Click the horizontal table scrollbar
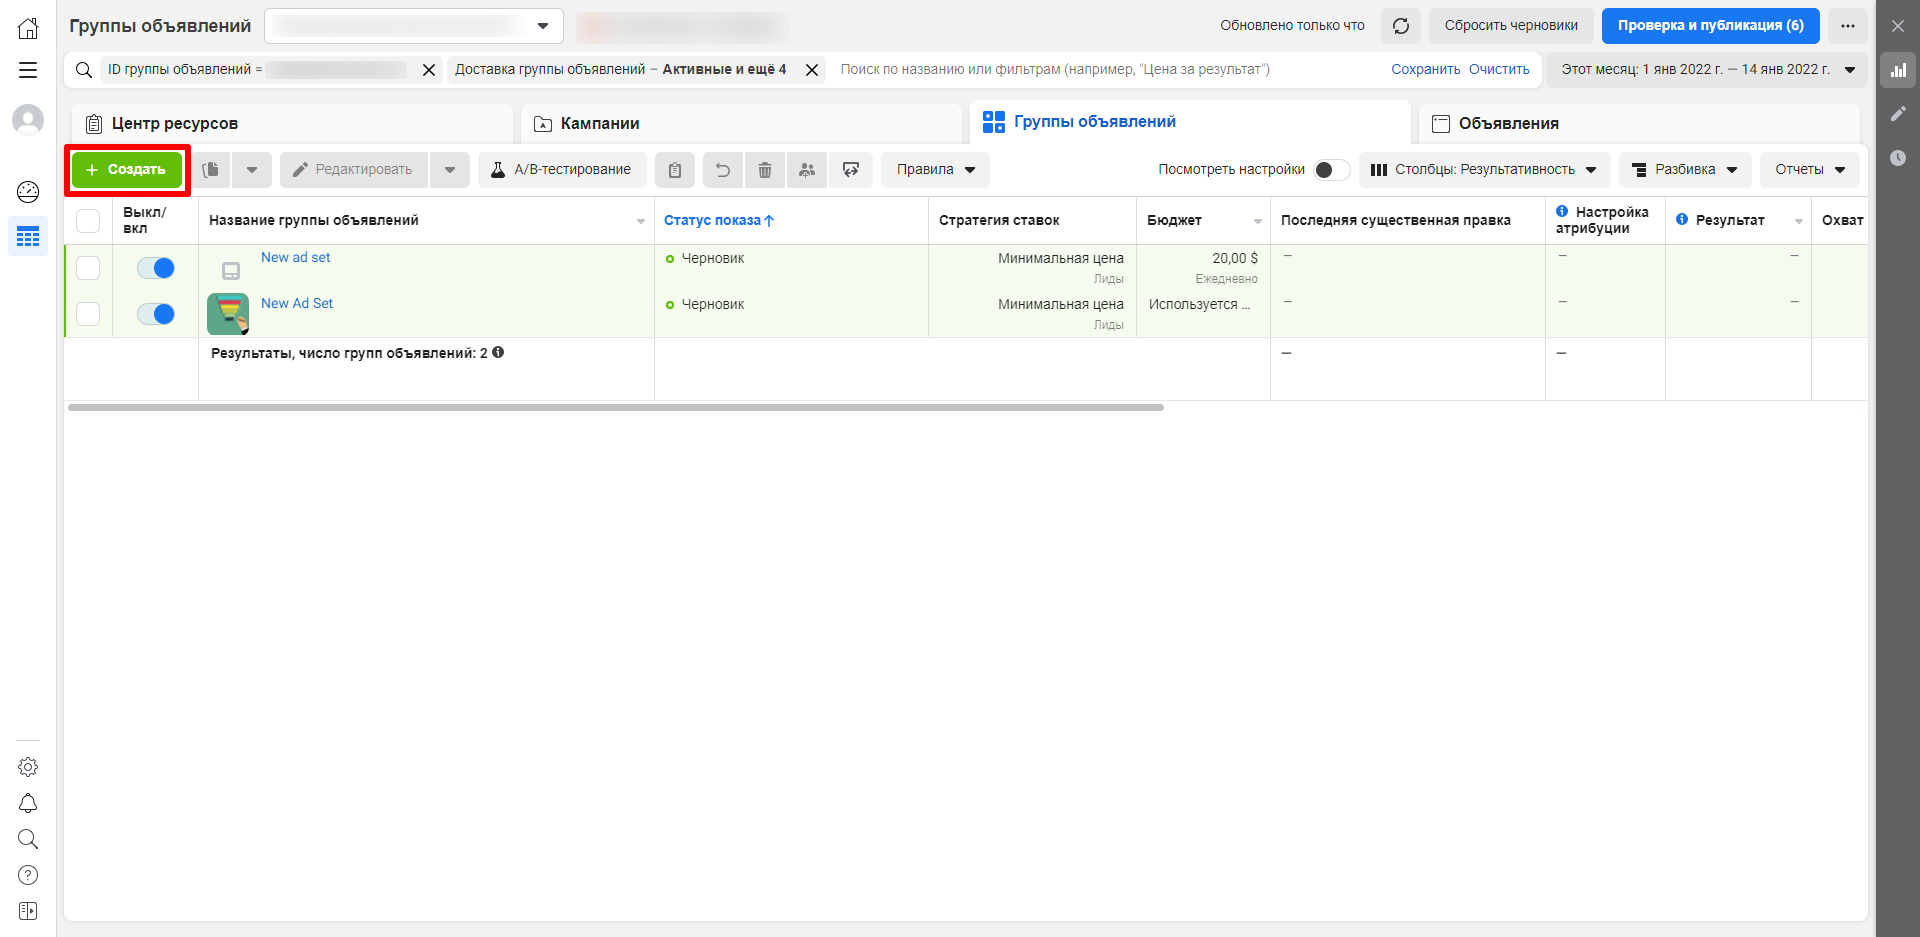1920x937 pixels. tap(615, 408)
